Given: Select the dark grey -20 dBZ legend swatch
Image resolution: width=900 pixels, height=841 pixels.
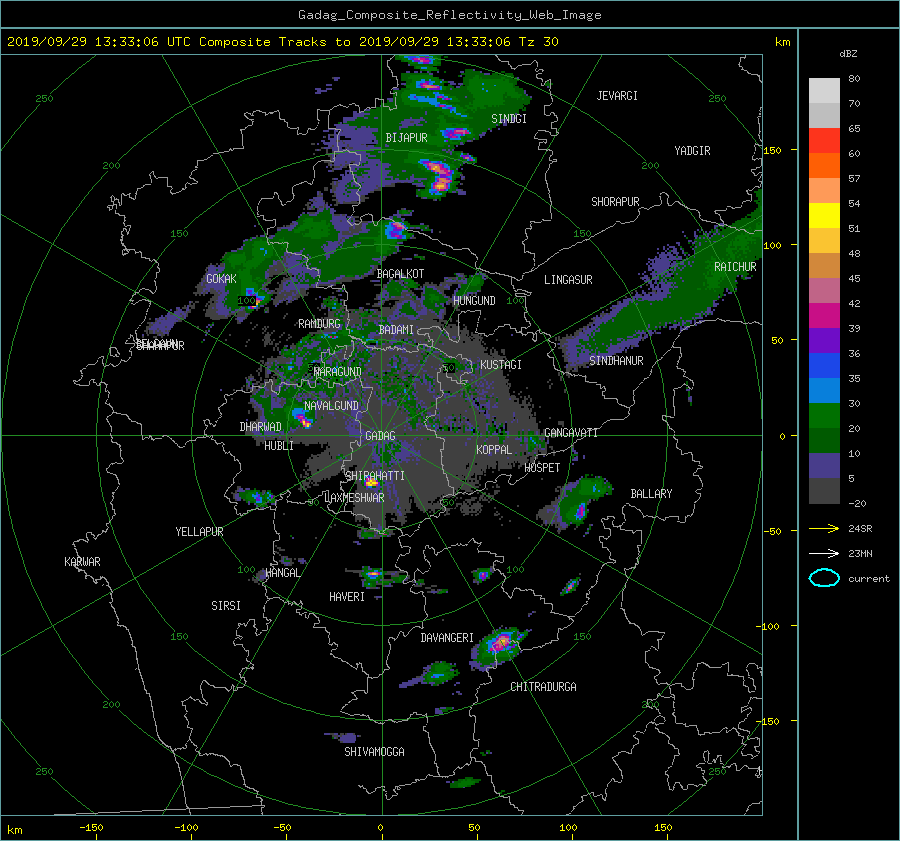Looking at the screenshot, I should (824, 491).
